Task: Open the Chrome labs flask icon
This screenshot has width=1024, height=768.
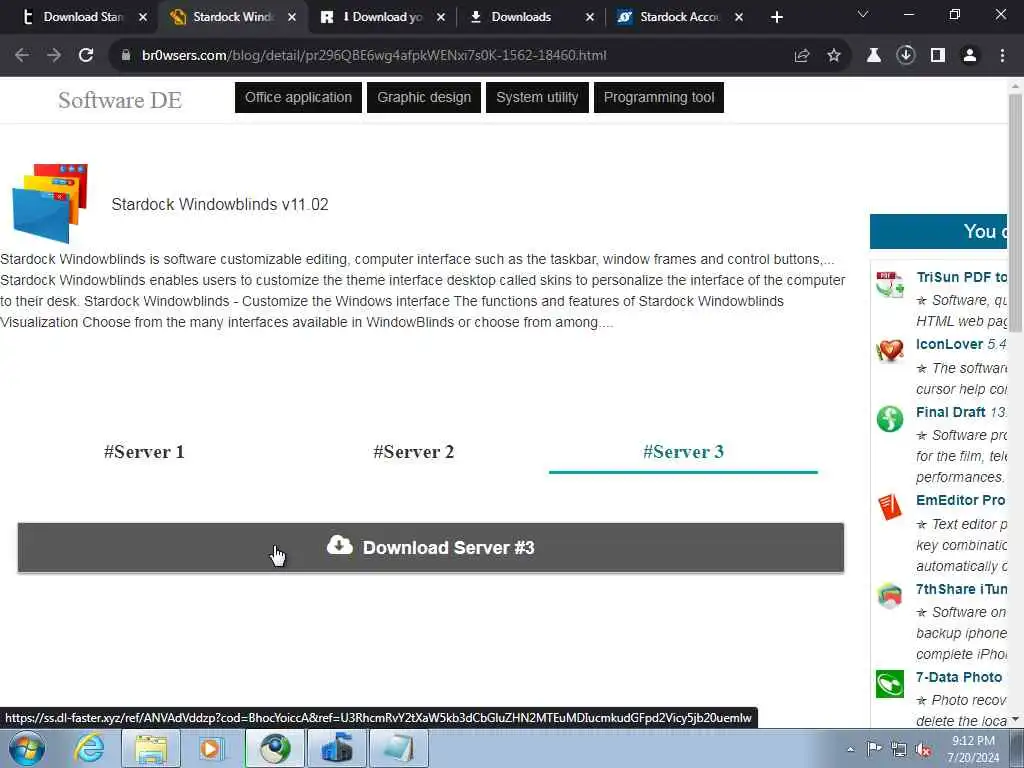Action: click(x=873, y=56)
